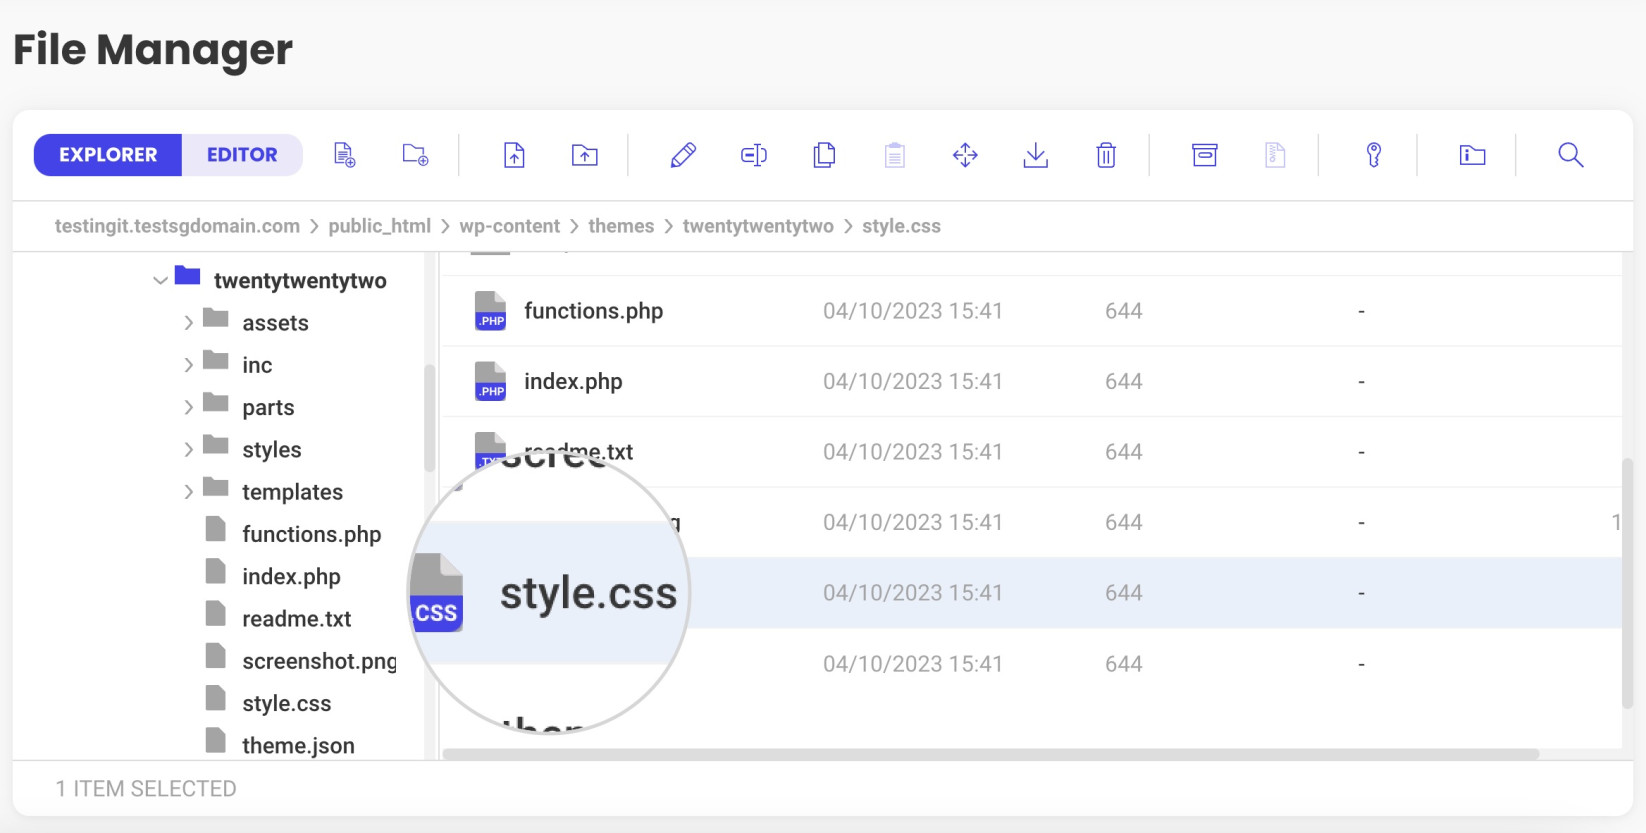Screen dimensions: 1646x833
Task: Select parts folder in tree
Action: pyautogui.click(x=268, y=407)
